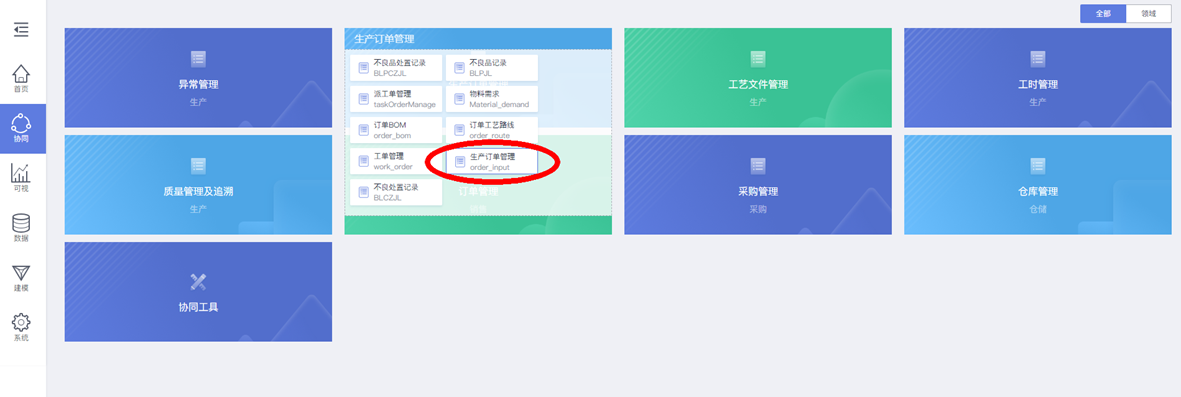
Task: Click the list icon beside 工单管理
Action: 363,161
